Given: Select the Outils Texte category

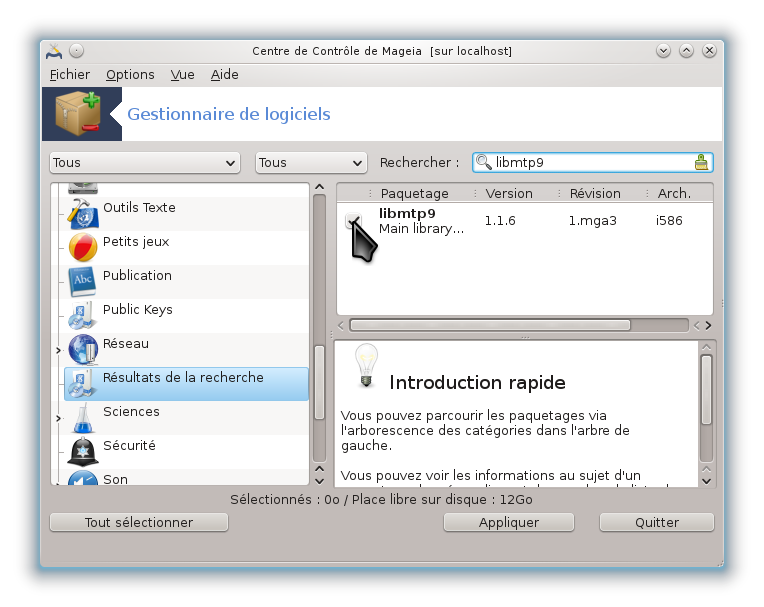Looking at the screenshot, I should pos(139,208).
